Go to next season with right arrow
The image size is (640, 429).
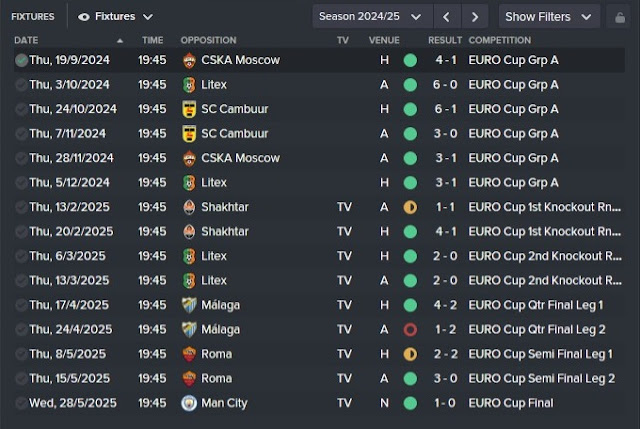475,17
